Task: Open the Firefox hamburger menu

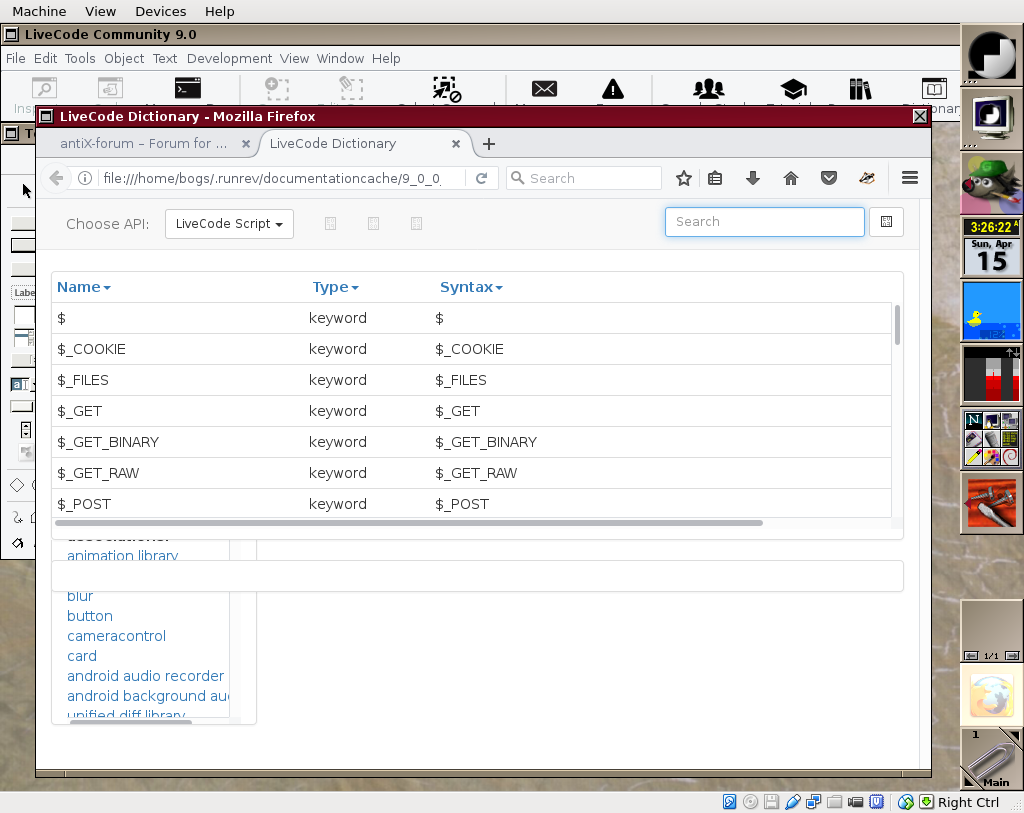Action: [x=909, y=178]
